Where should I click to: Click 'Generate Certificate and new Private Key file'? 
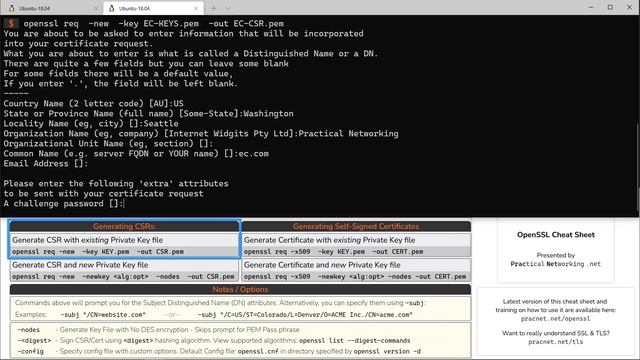pos(322,265)
